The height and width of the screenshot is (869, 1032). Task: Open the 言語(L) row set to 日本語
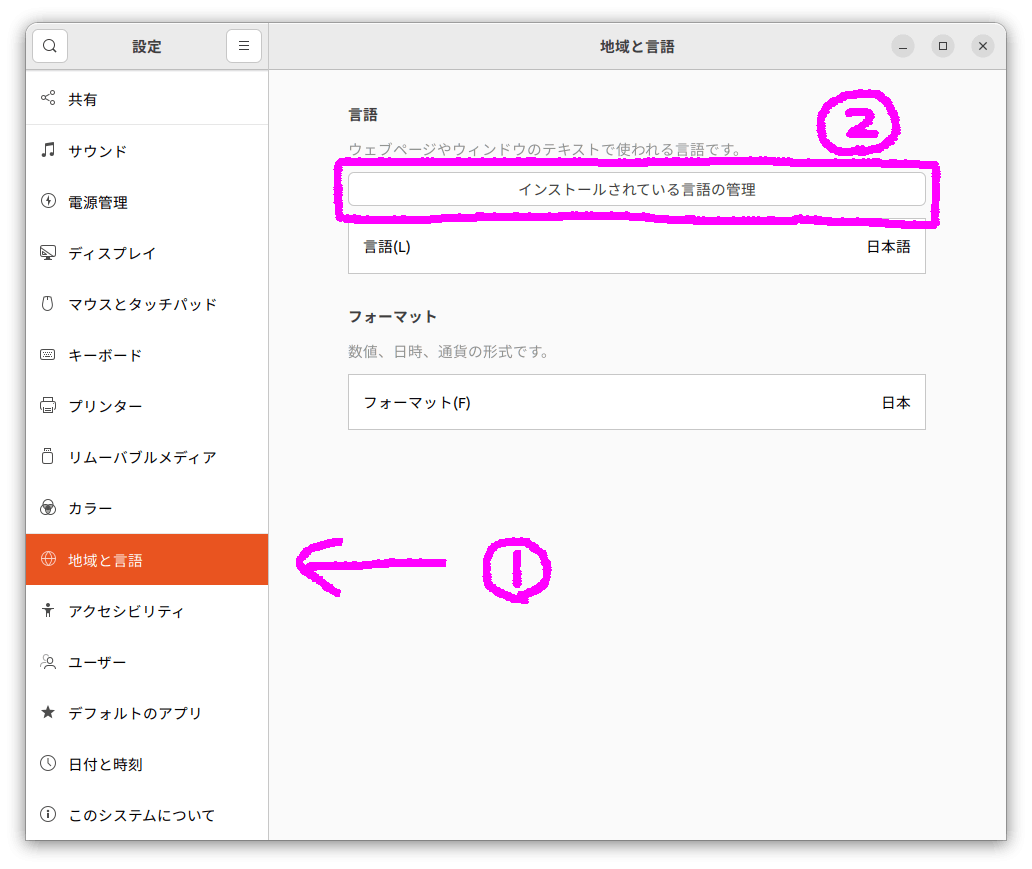[636, 247]
